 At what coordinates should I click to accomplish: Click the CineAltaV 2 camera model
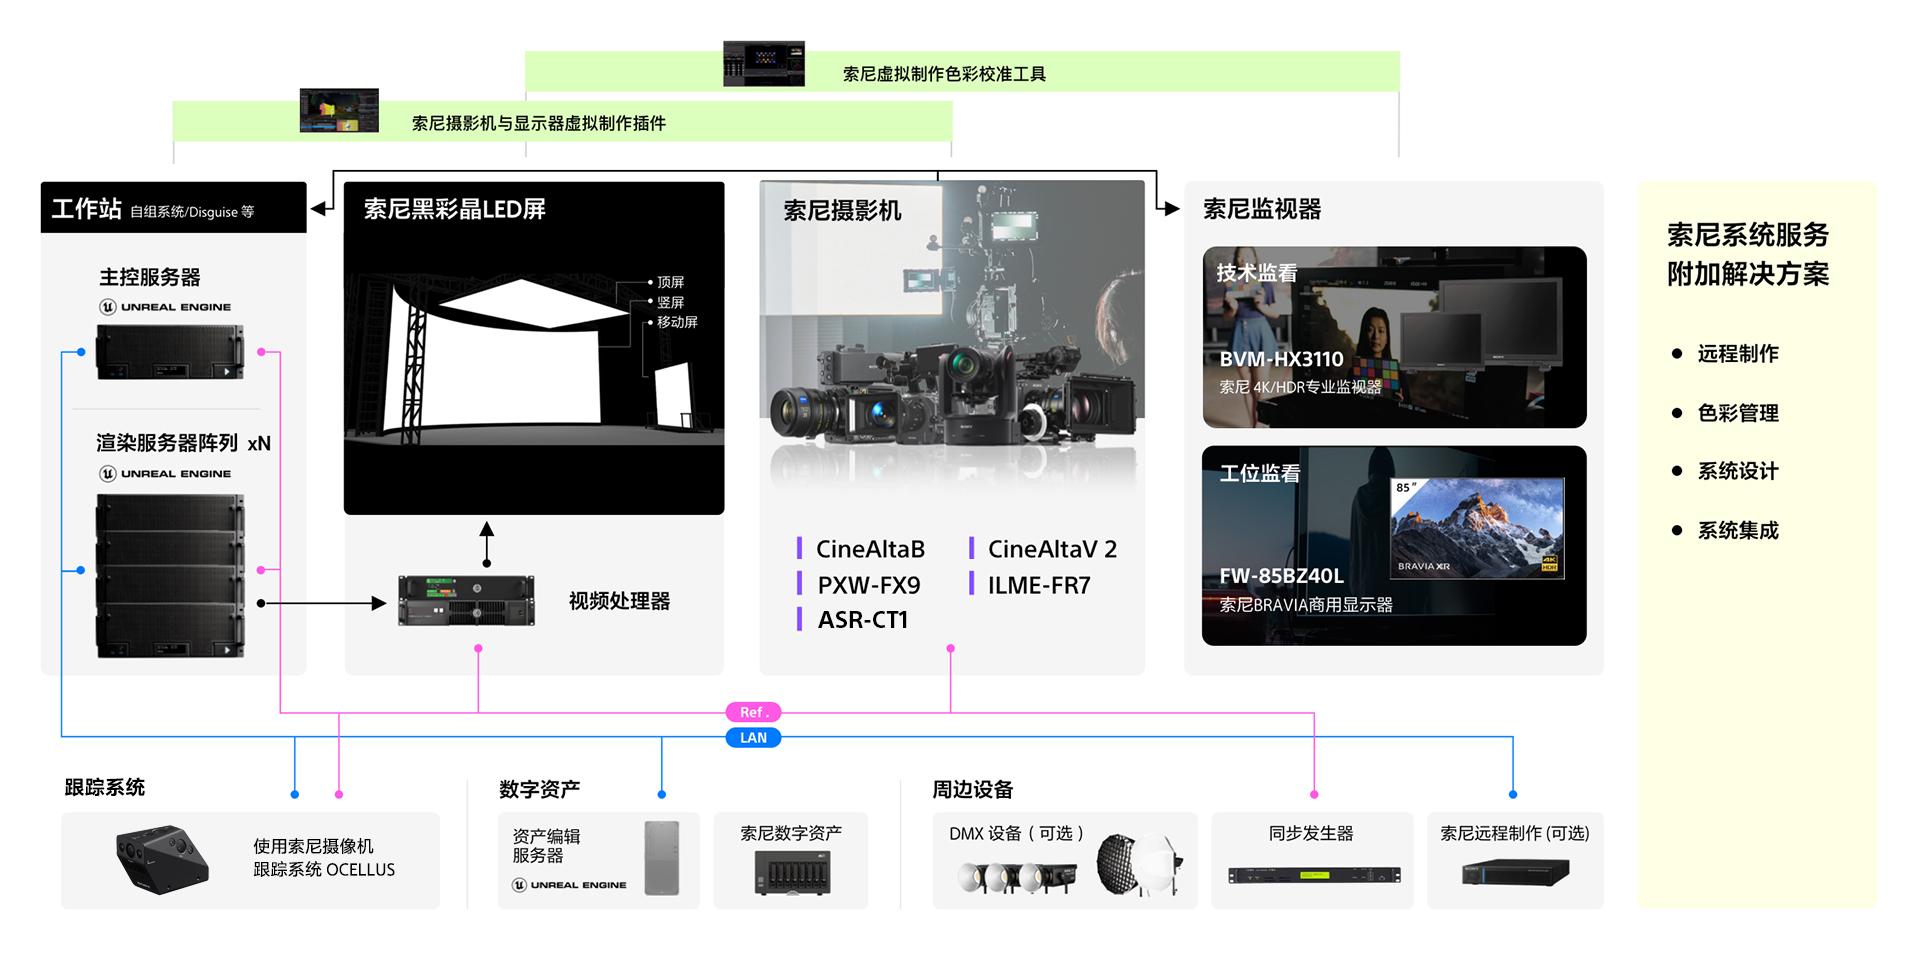[x=1052, y=549]
